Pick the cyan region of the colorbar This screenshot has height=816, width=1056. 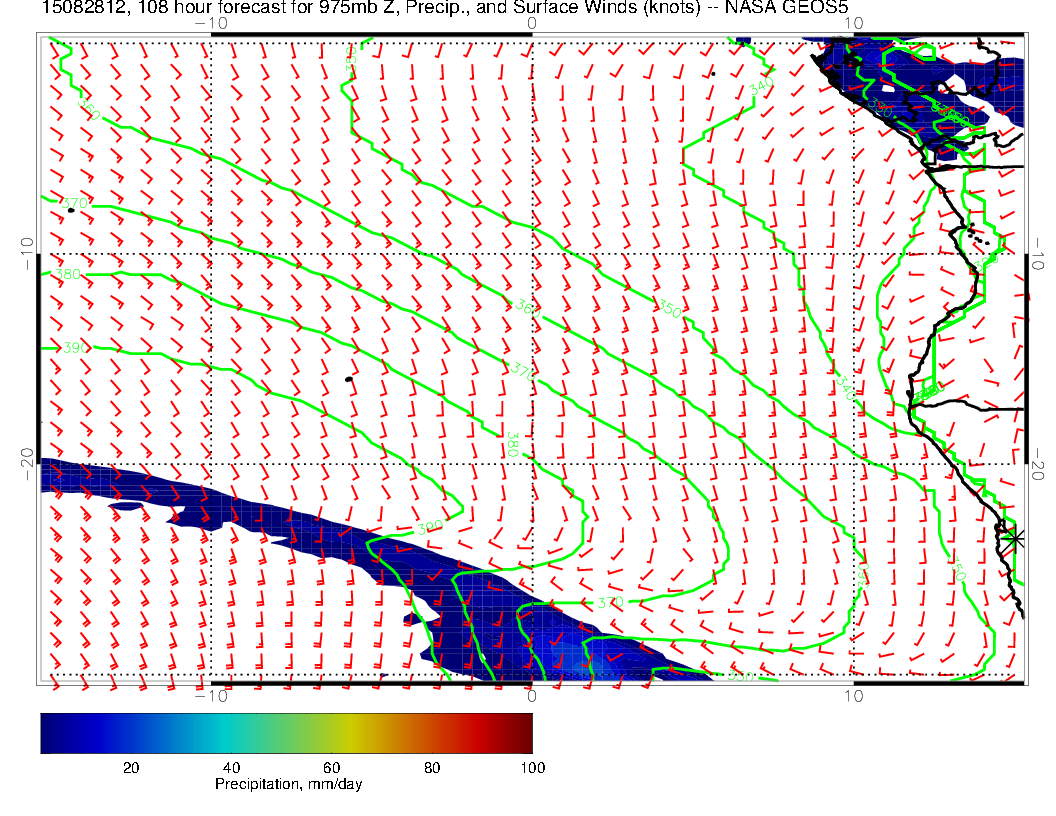(221, 733)
